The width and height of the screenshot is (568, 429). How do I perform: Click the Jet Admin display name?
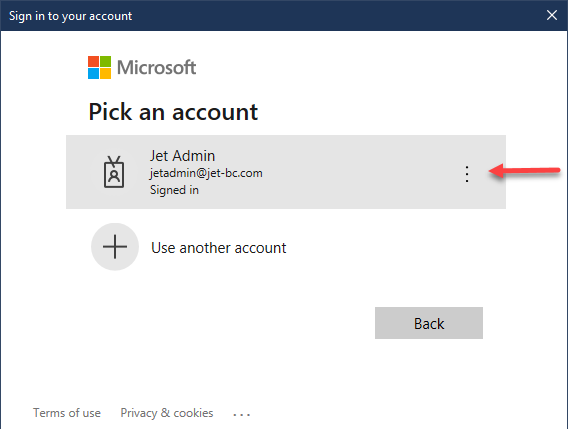(x=183, y=156)
